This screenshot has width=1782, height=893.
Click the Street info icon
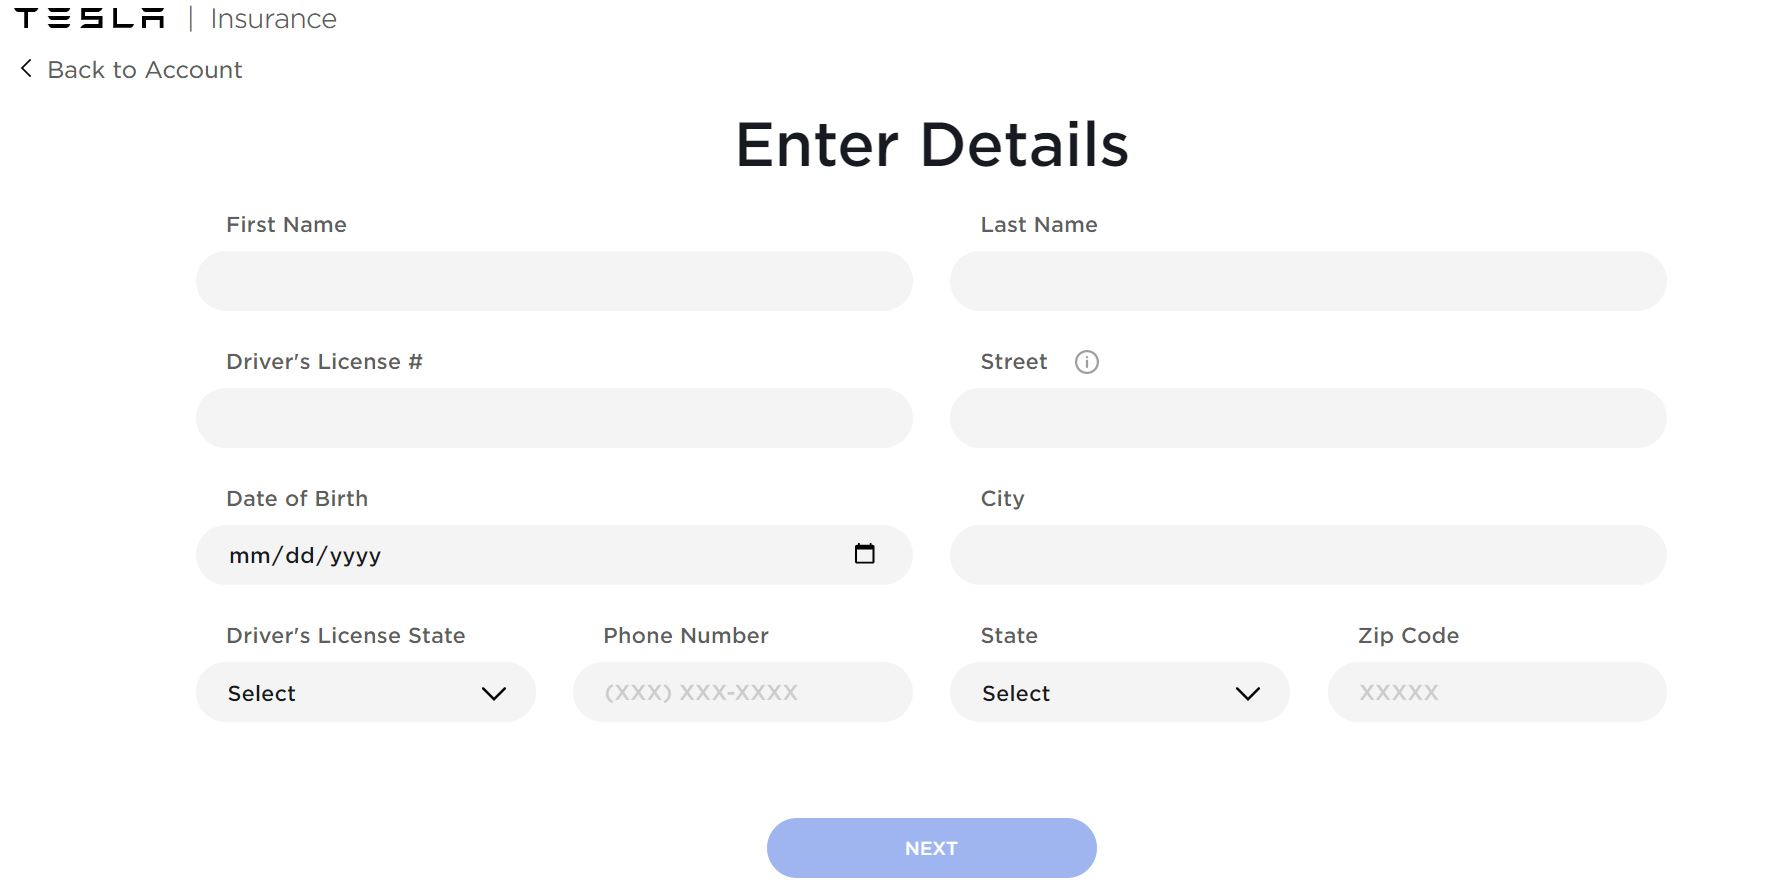coord(1087,362)
